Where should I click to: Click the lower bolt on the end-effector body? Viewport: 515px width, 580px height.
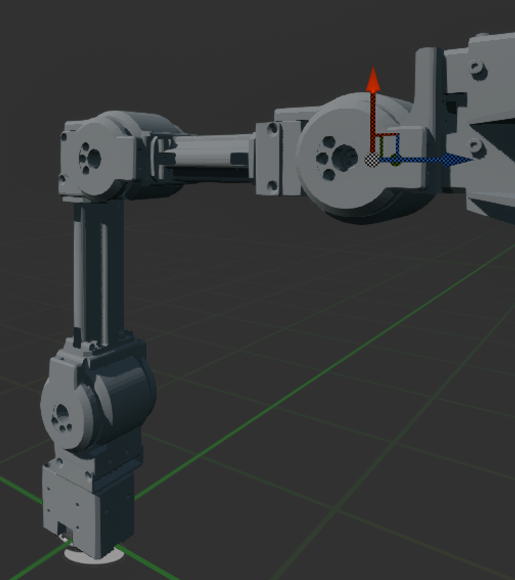tap(474, 145)
